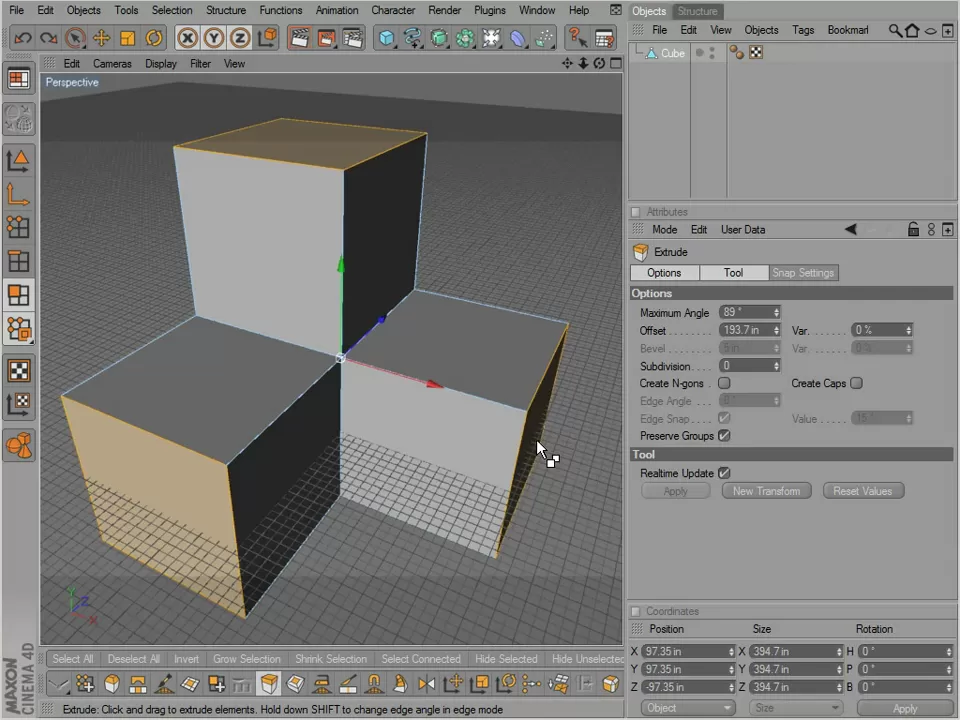Screen dimensions: 960x720
Task: Adjust Maximum Angle stepper arrows
Action: pos(776,312)
